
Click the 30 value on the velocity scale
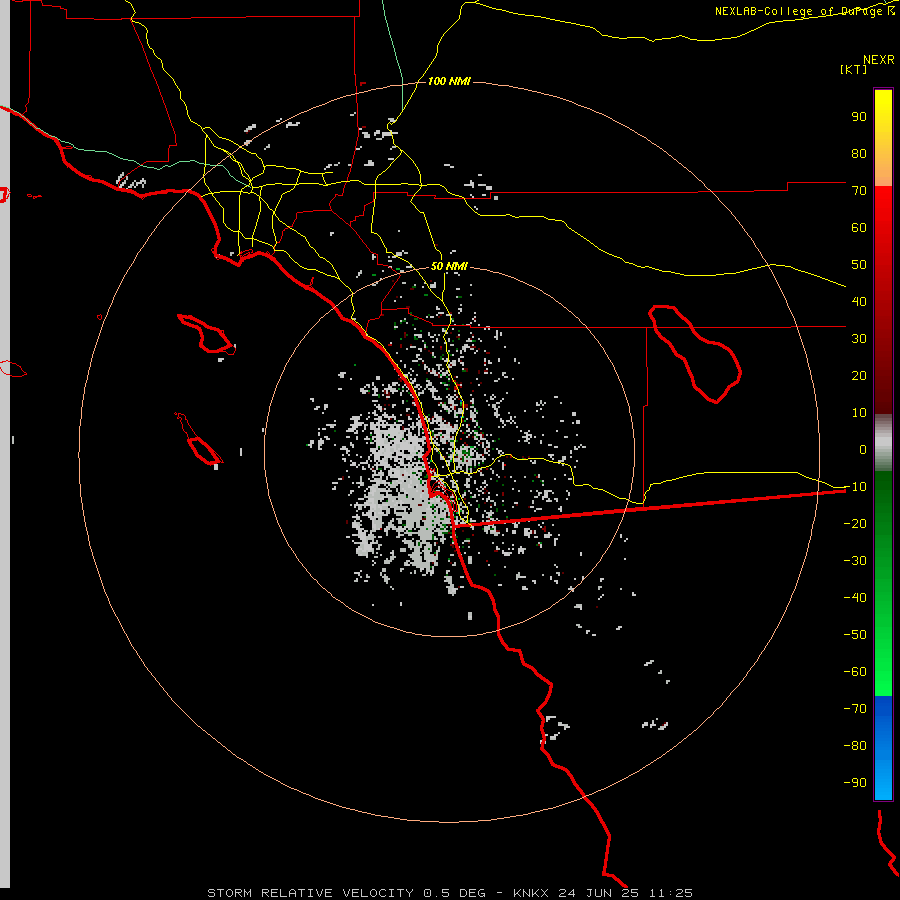[x=859, y=339]
